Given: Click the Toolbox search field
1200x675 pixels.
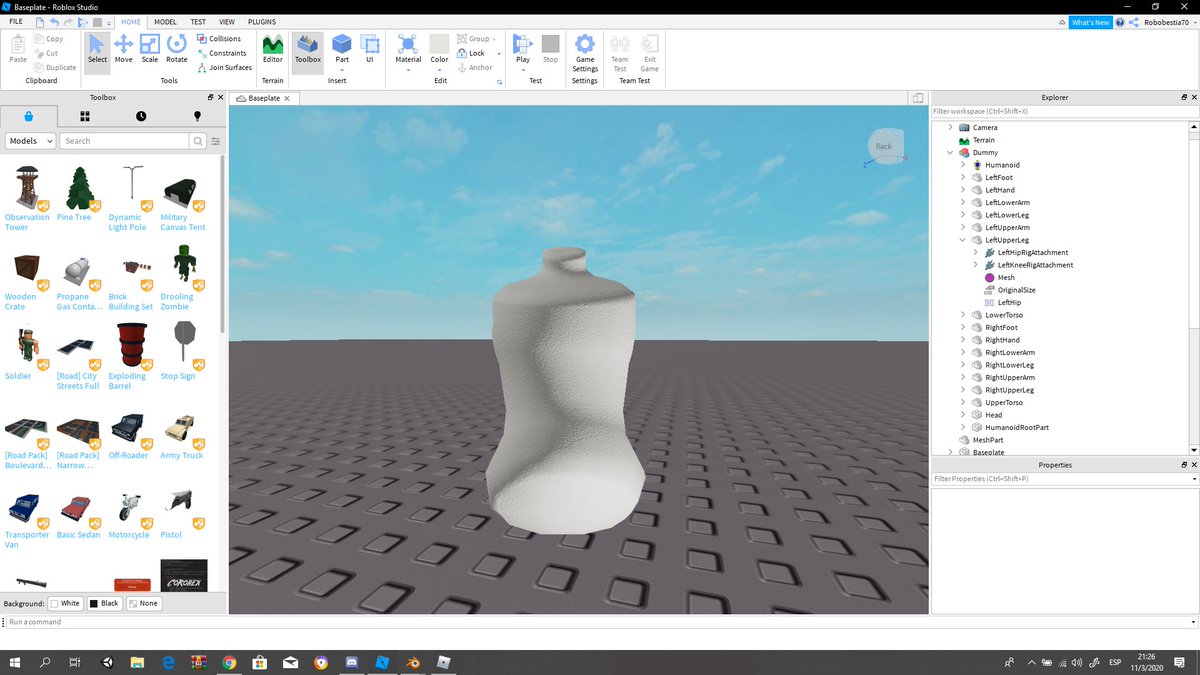Looking at the screenshot, I should pos(125,141).
